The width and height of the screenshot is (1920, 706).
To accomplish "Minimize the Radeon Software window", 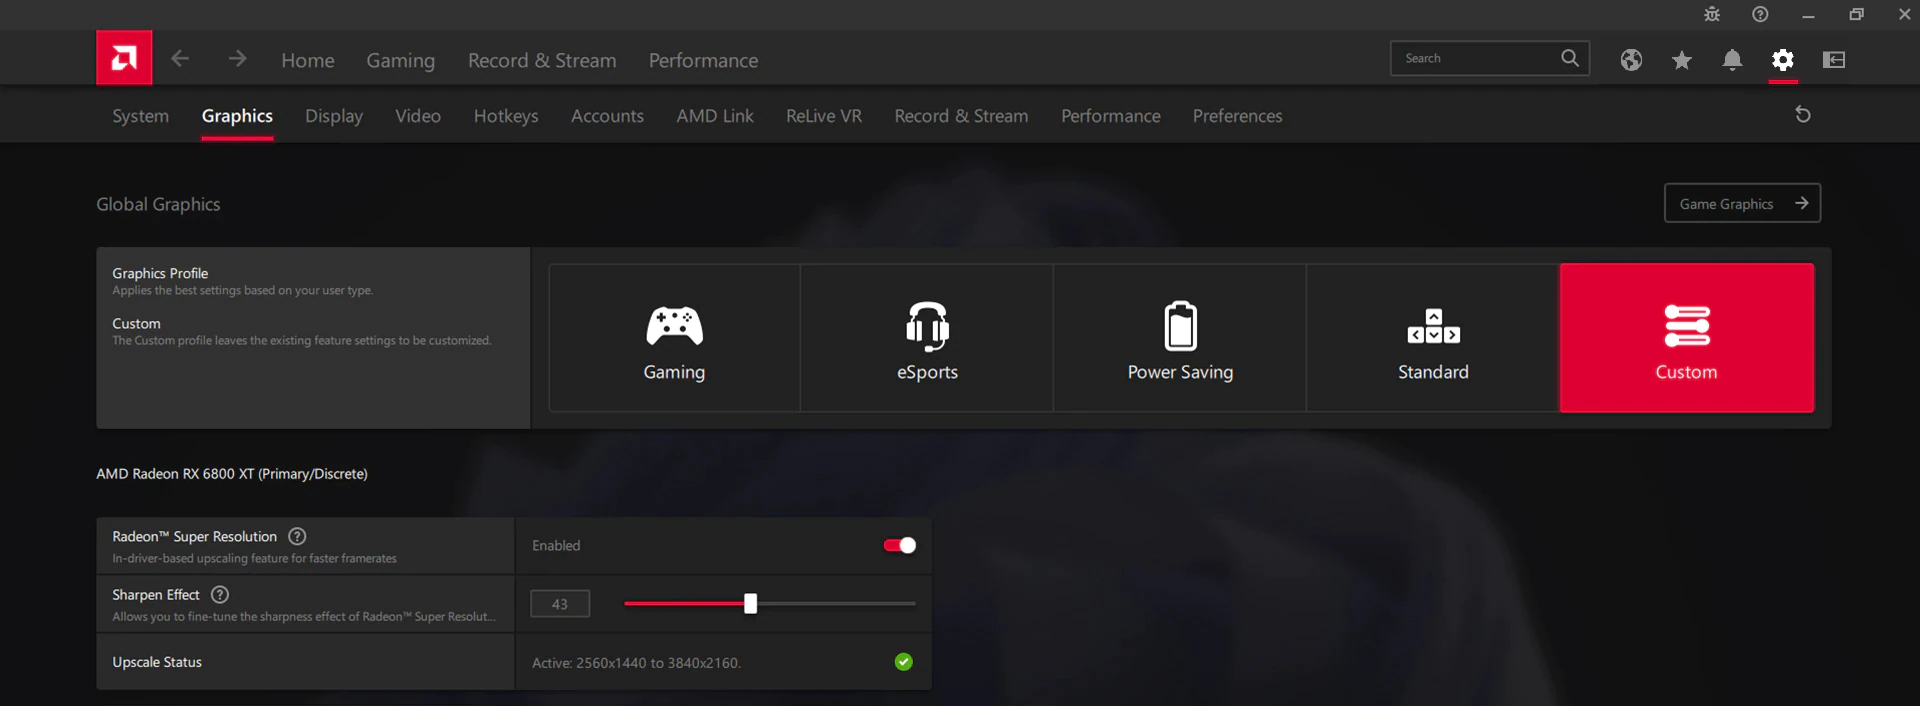I will (x=1808, y=15).
